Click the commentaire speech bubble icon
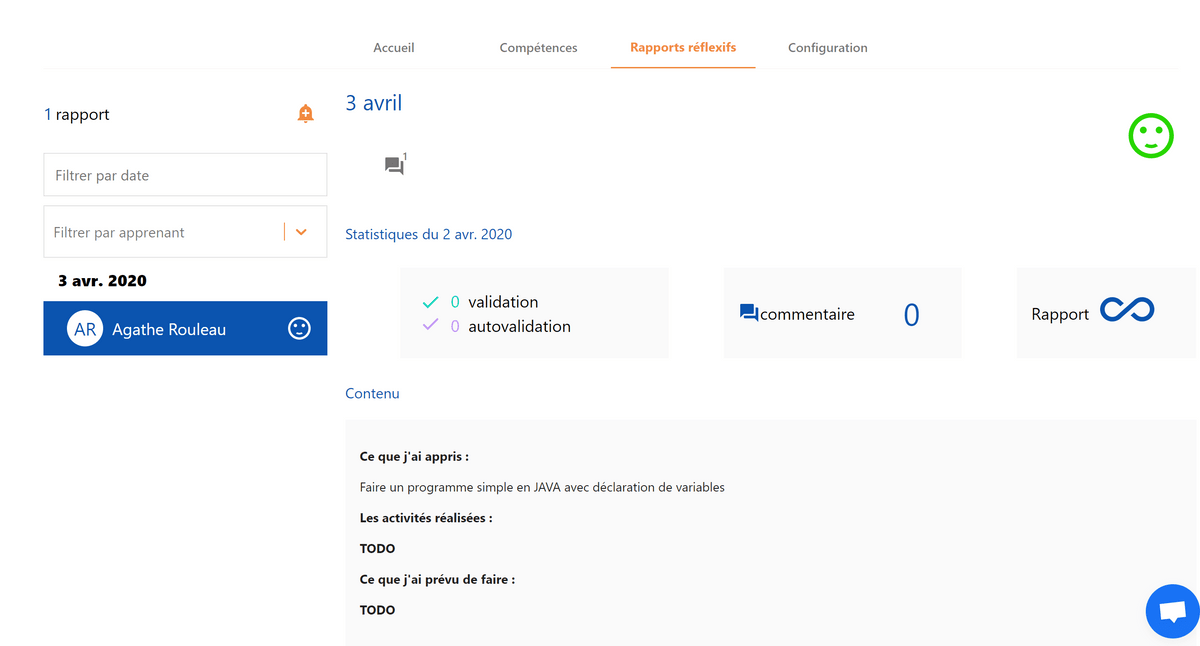The width and height of the screenshot is (1200, 646). [749, 313]
